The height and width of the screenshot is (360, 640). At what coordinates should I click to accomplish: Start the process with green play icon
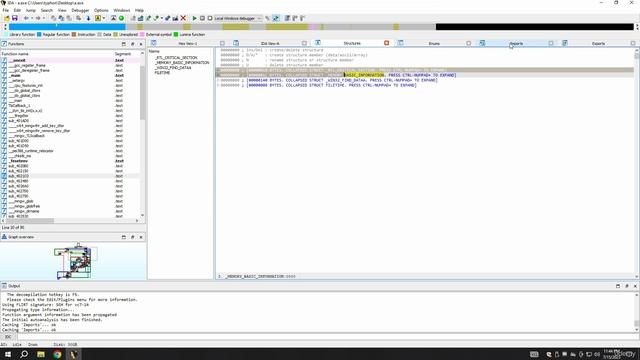(x=194, y=18)
